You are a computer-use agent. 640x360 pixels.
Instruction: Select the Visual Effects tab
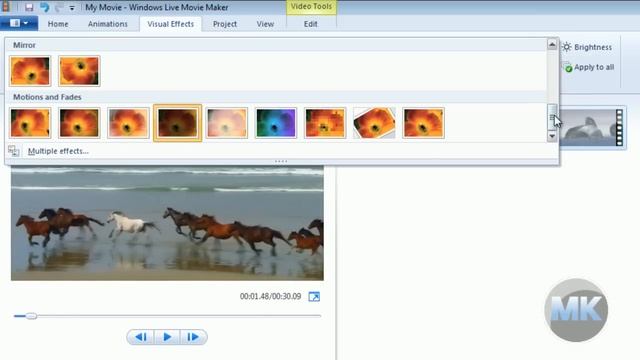(171, 24)
